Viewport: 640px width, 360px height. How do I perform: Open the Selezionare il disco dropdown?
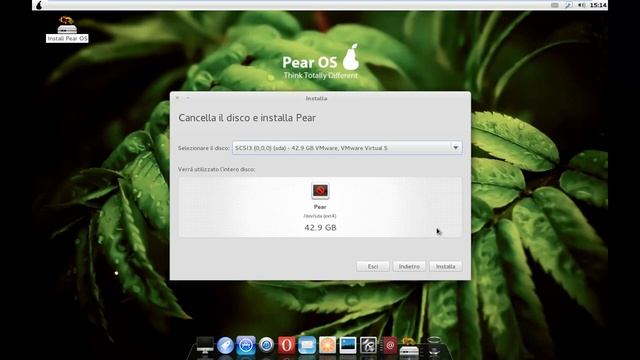click(347, 148)
